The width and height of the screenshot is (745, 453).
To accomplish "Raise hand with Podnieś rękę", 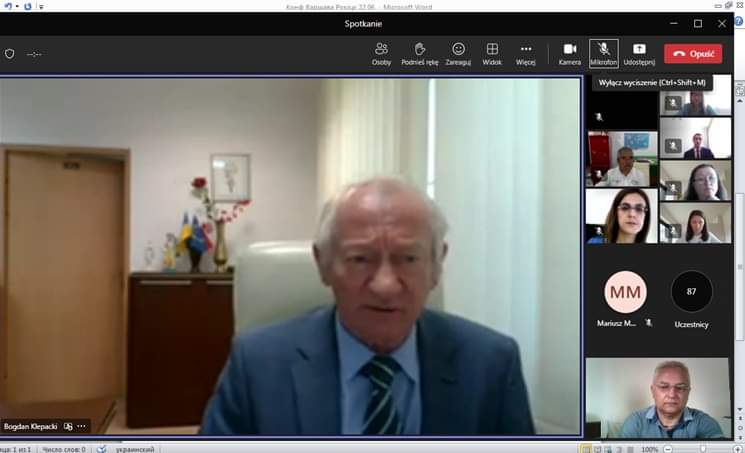I will (x=420, y=53).
